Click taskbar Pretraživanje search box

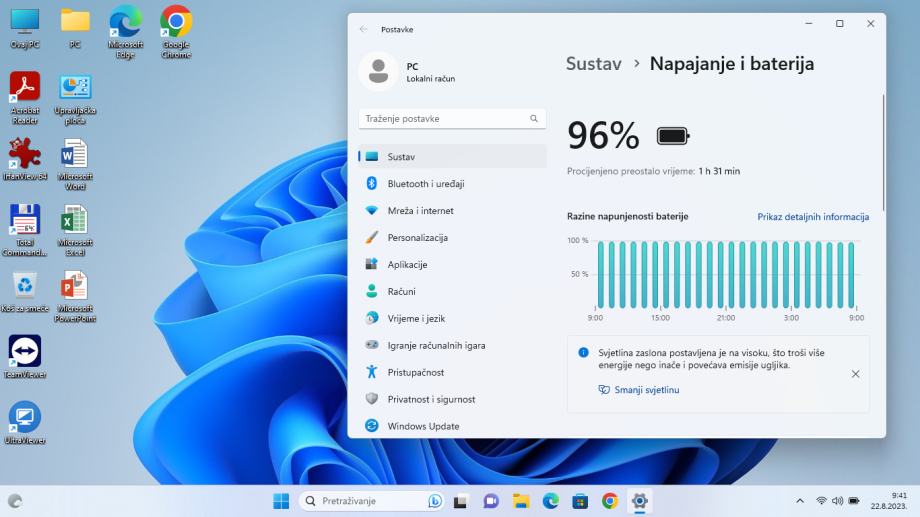371,501
